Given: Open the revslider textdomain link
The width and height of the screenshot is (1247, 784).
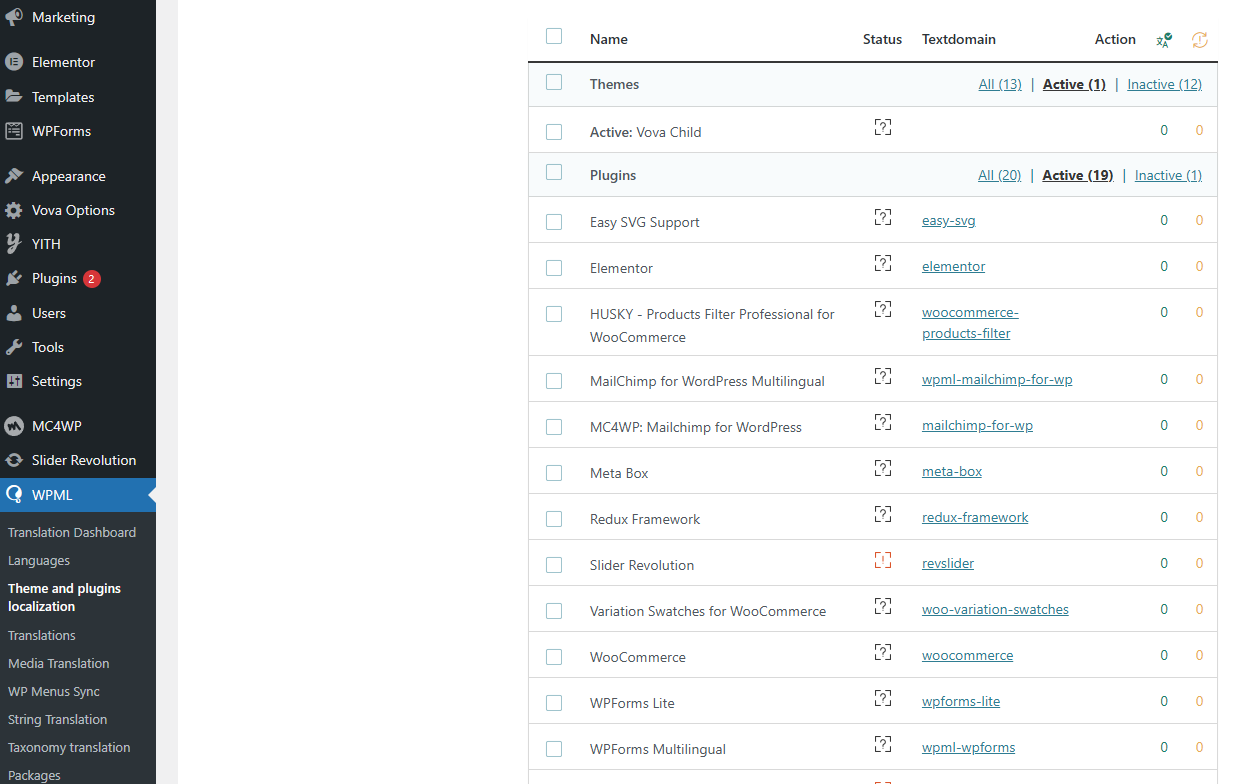Looking at the screenshot, I should coord(947,563).
